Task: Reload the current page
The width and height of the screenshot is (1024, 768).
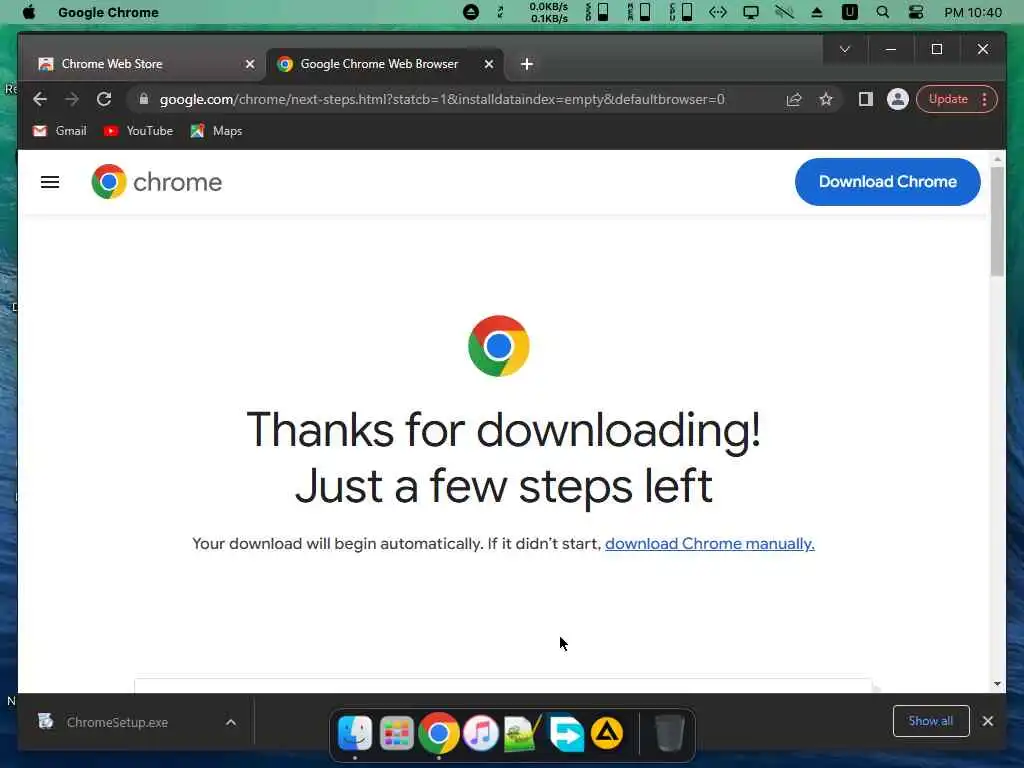Action: point(104,99)
